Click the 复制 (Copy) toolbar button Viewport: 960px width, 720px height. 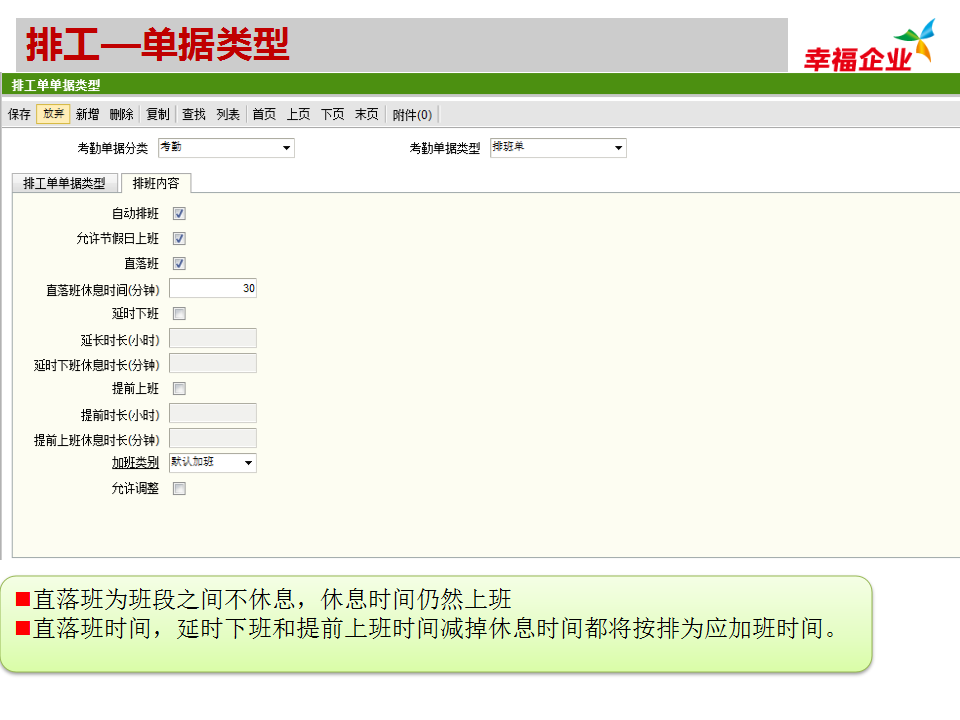pos(158,115)
